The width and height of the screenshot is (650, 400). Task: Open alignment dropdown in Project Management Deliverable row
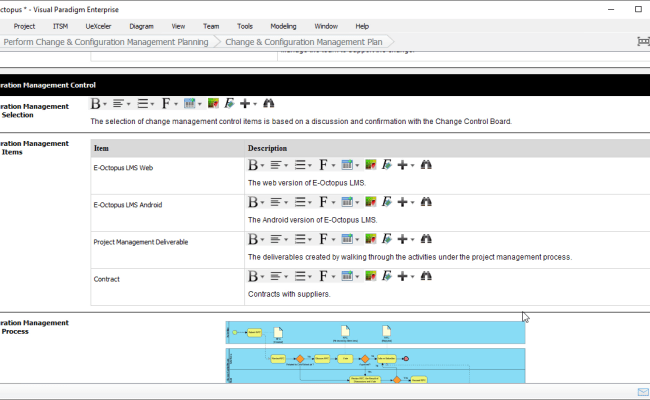pyautogui.click(x=286, y=240)
